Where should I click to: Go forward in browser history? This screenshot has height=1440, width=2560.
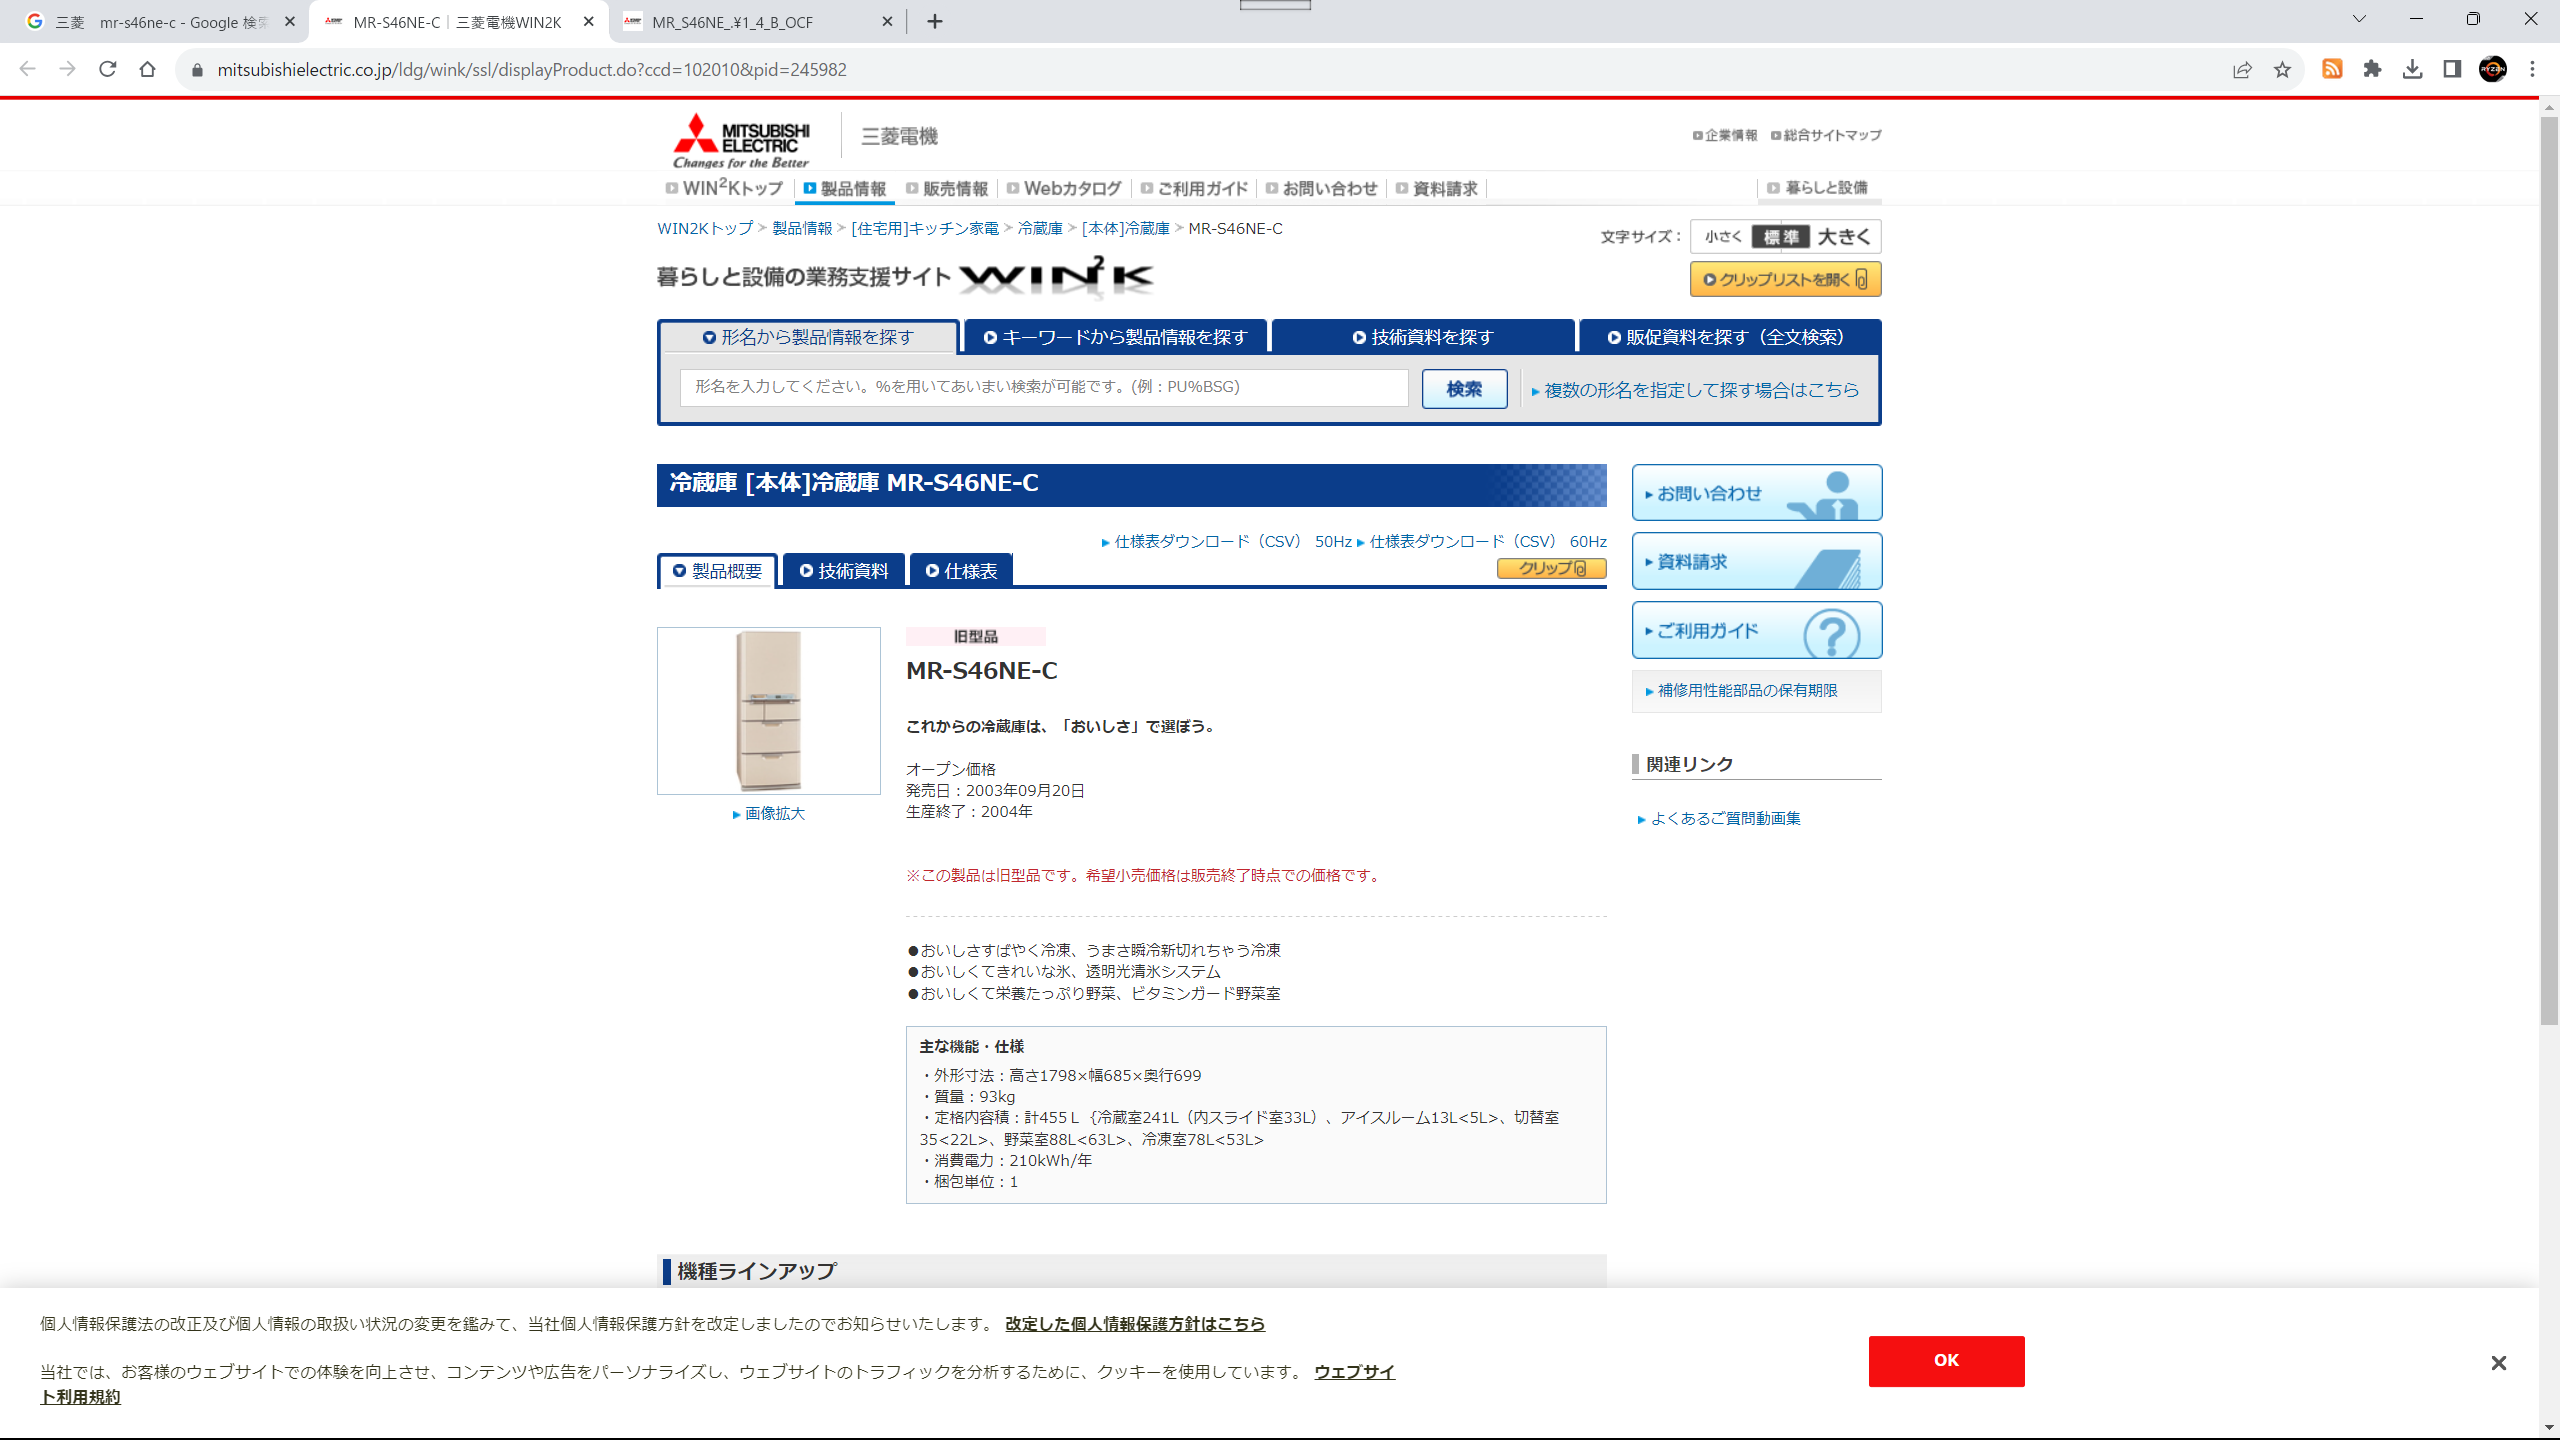[67, 69]
